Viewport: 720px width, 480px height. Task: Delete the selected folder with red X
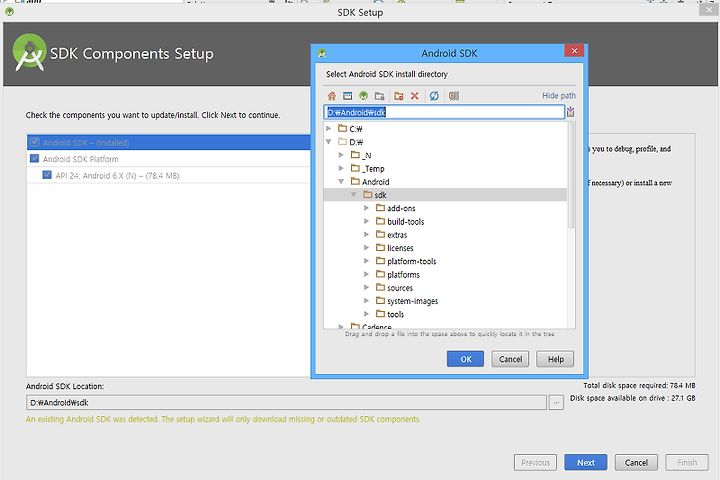click(415, 96)
